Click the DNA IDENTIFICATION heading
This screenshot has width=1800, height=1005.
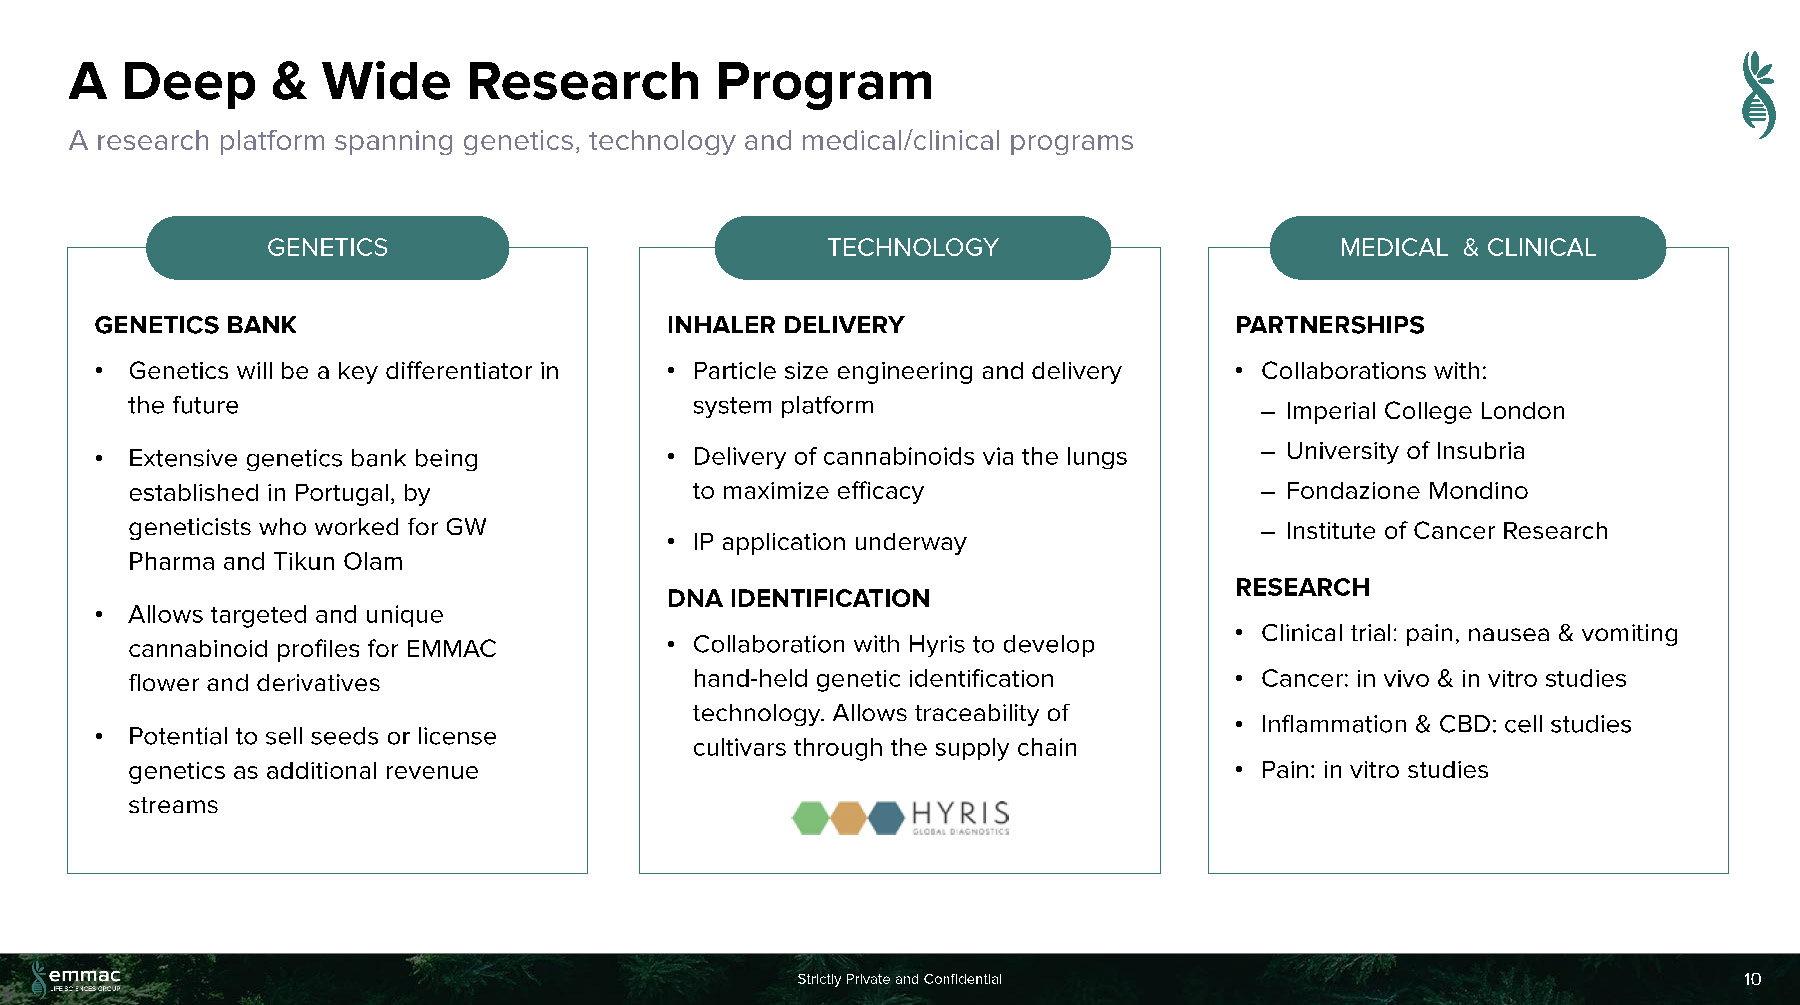798,598
